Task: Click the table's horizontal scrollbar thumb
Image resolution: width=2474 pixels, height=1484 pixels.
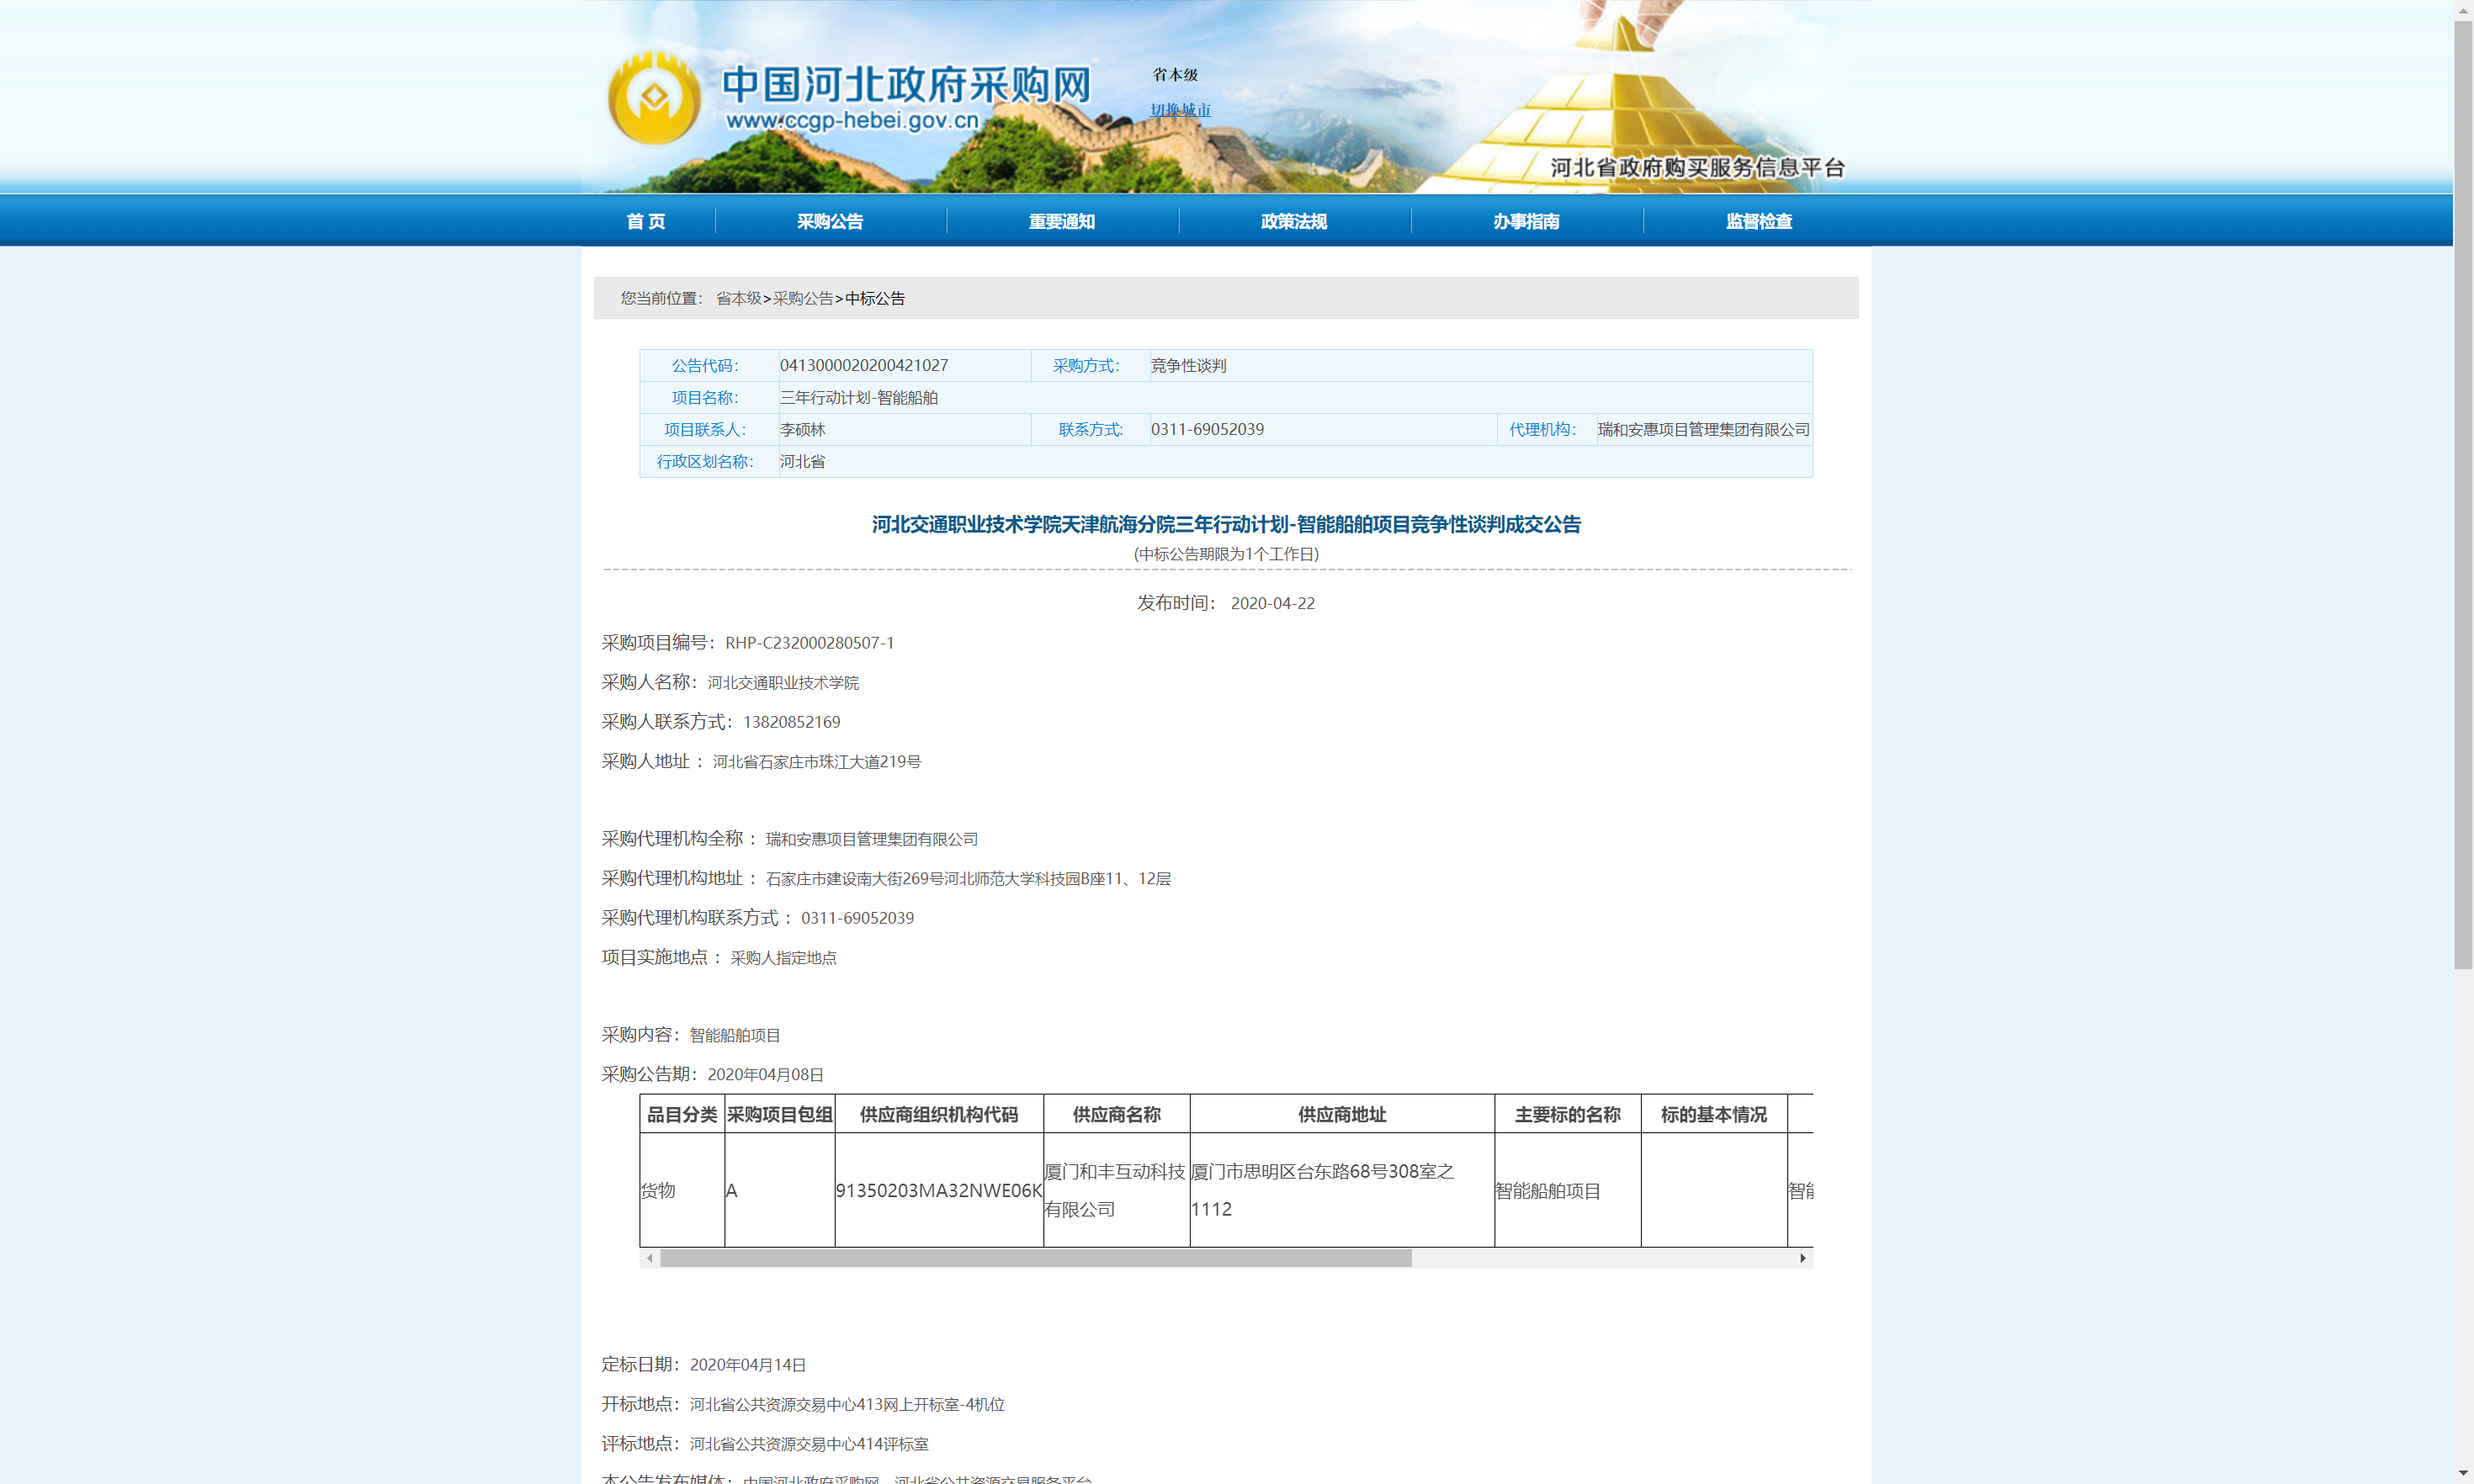Action: (1036, 1258)
